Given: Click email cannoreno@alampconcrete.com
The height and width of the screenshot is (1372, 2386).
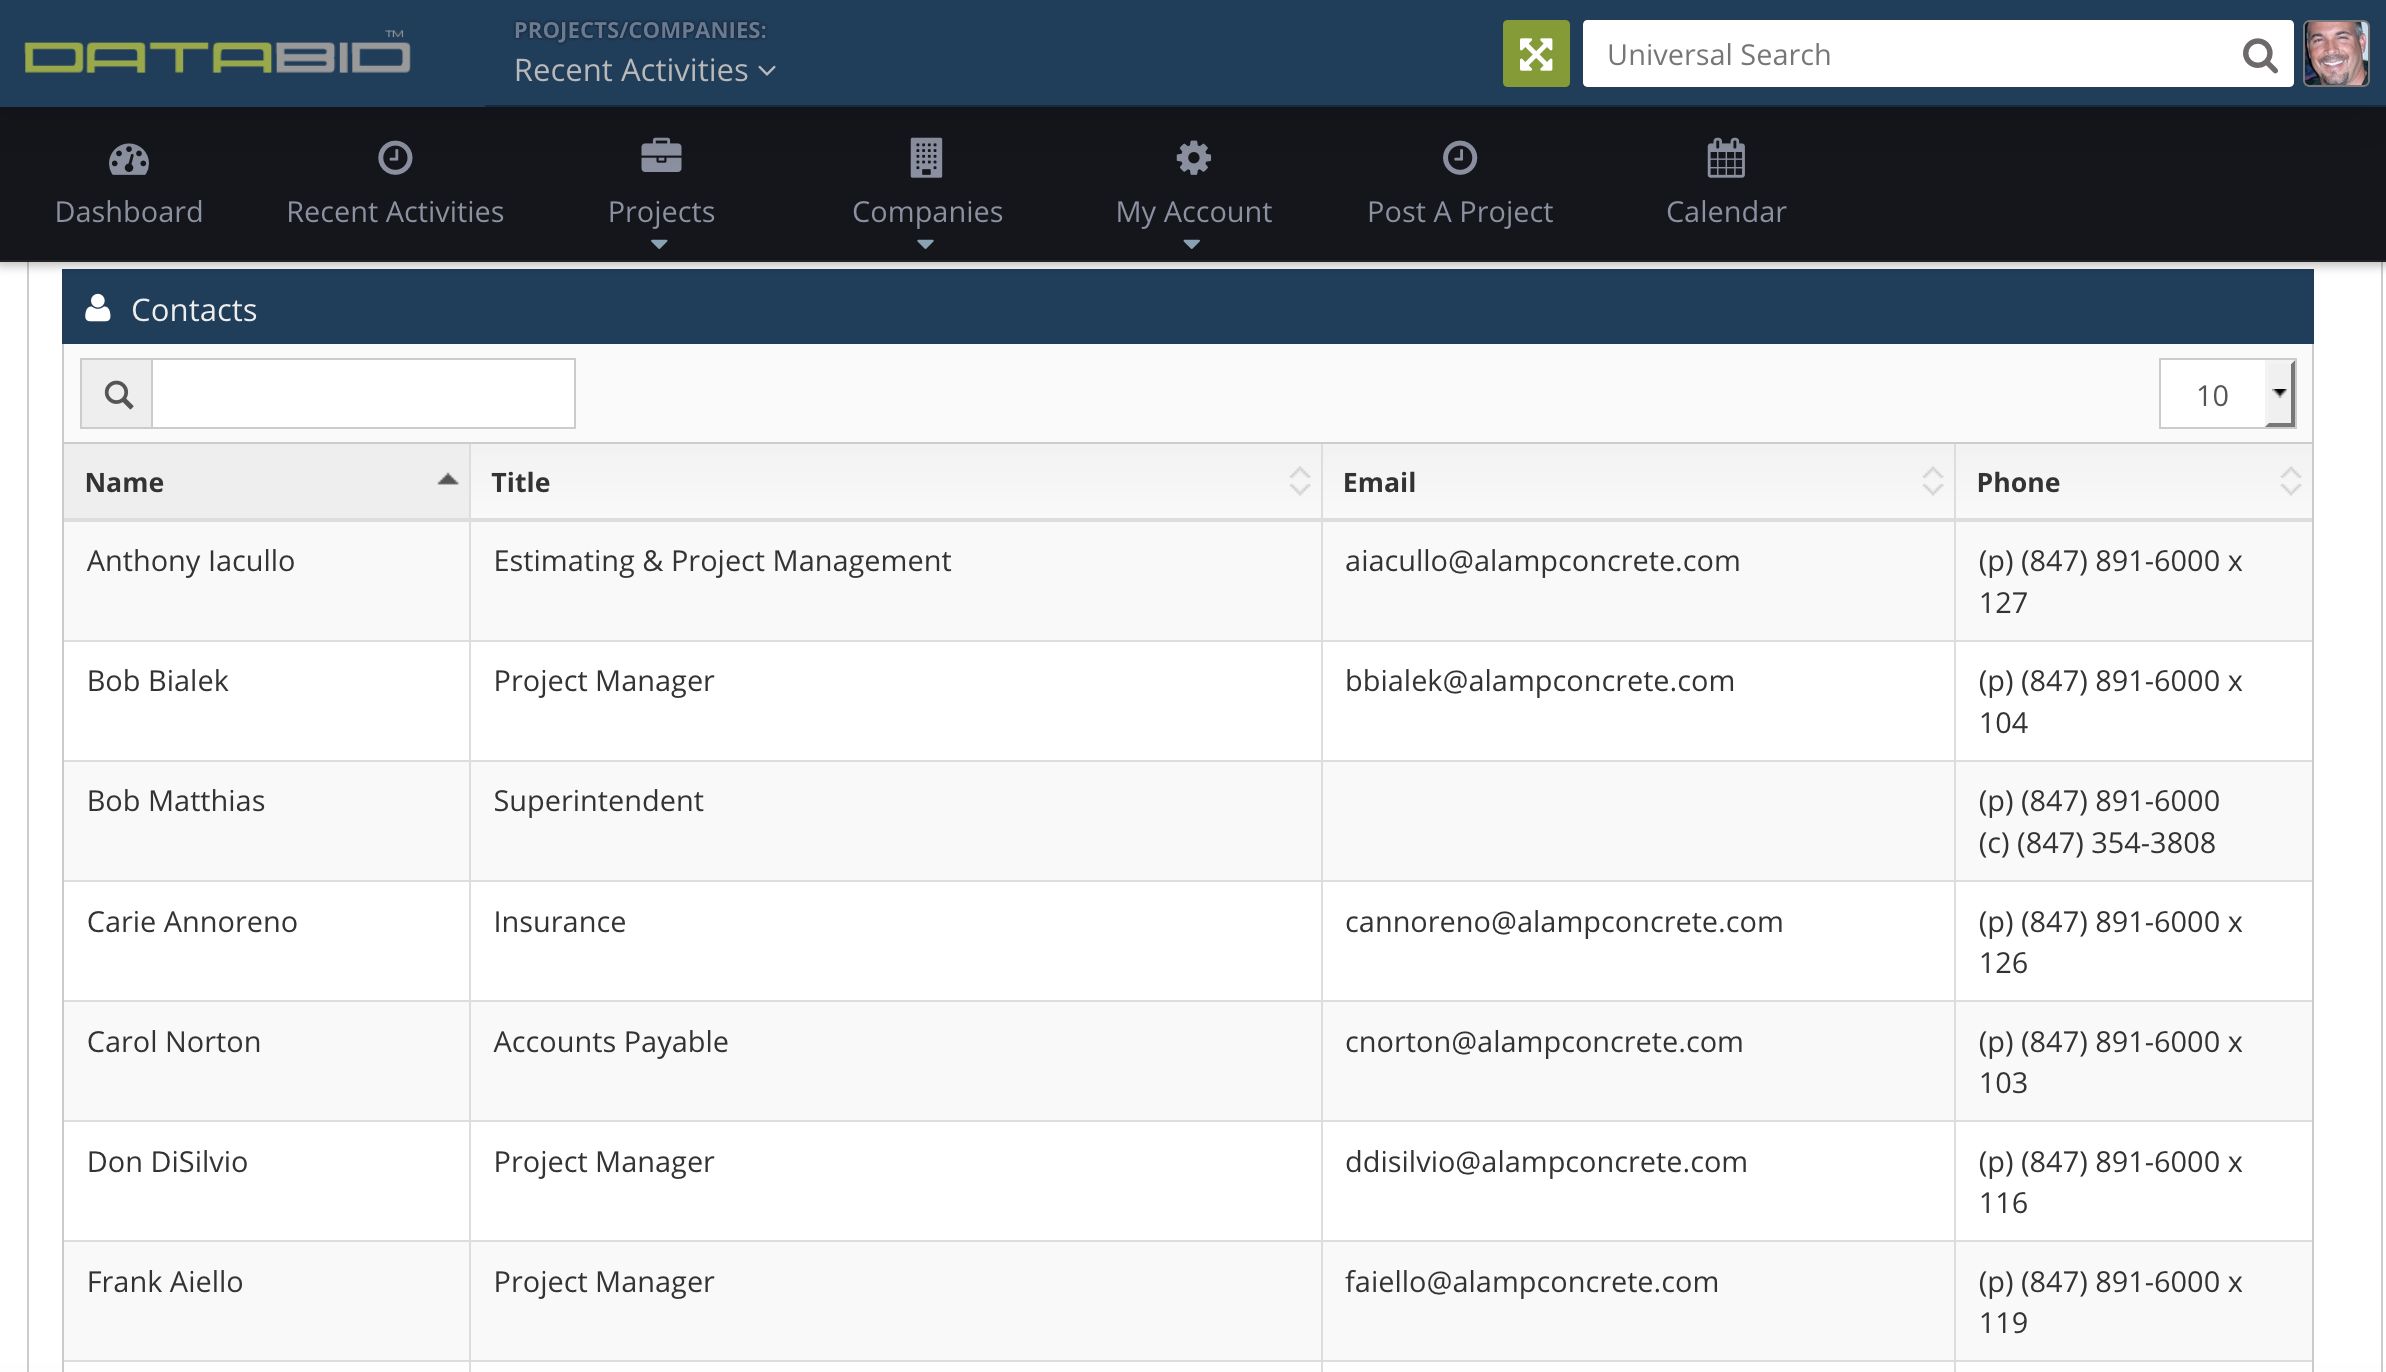Looking at the screenshot, I should (1563, 922).
